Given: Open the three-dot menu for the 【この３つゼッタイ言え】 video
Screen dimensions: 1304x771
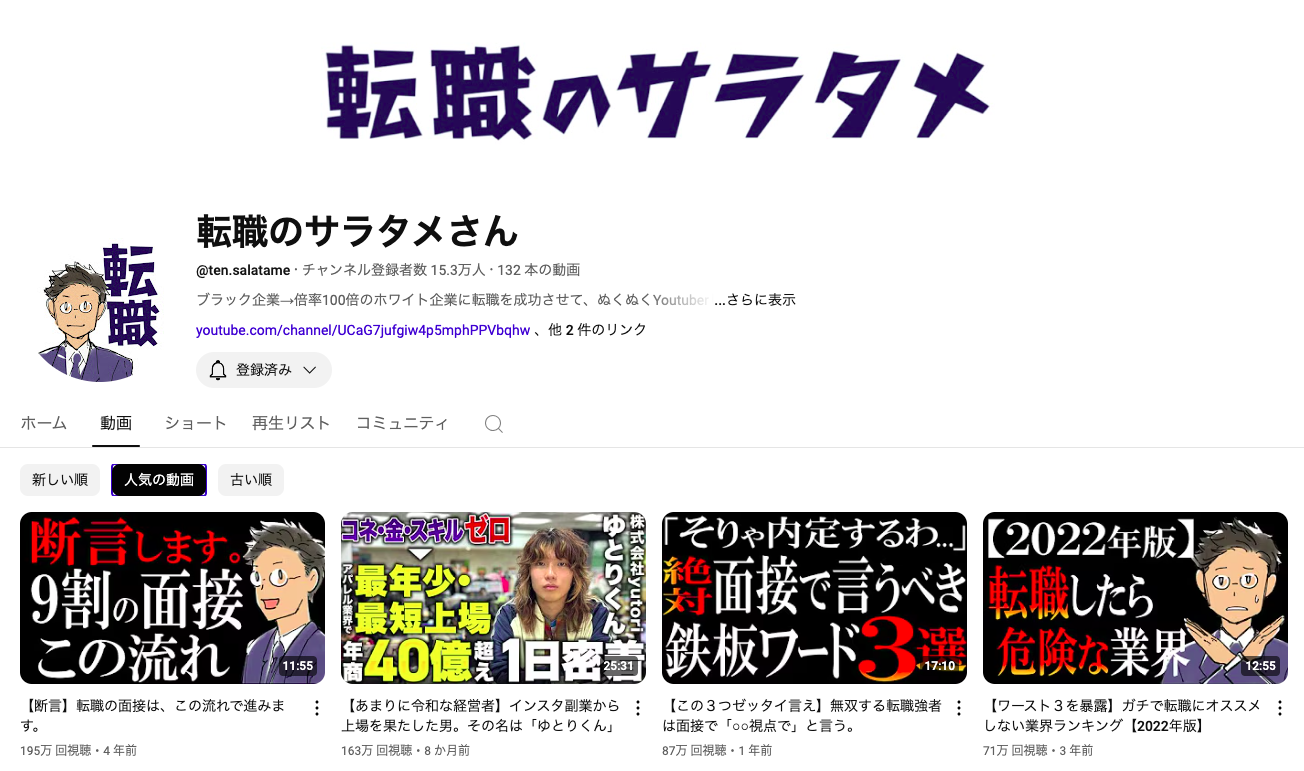Looking at the screenshot, I should pyautogui.click(x=958, y=708).
